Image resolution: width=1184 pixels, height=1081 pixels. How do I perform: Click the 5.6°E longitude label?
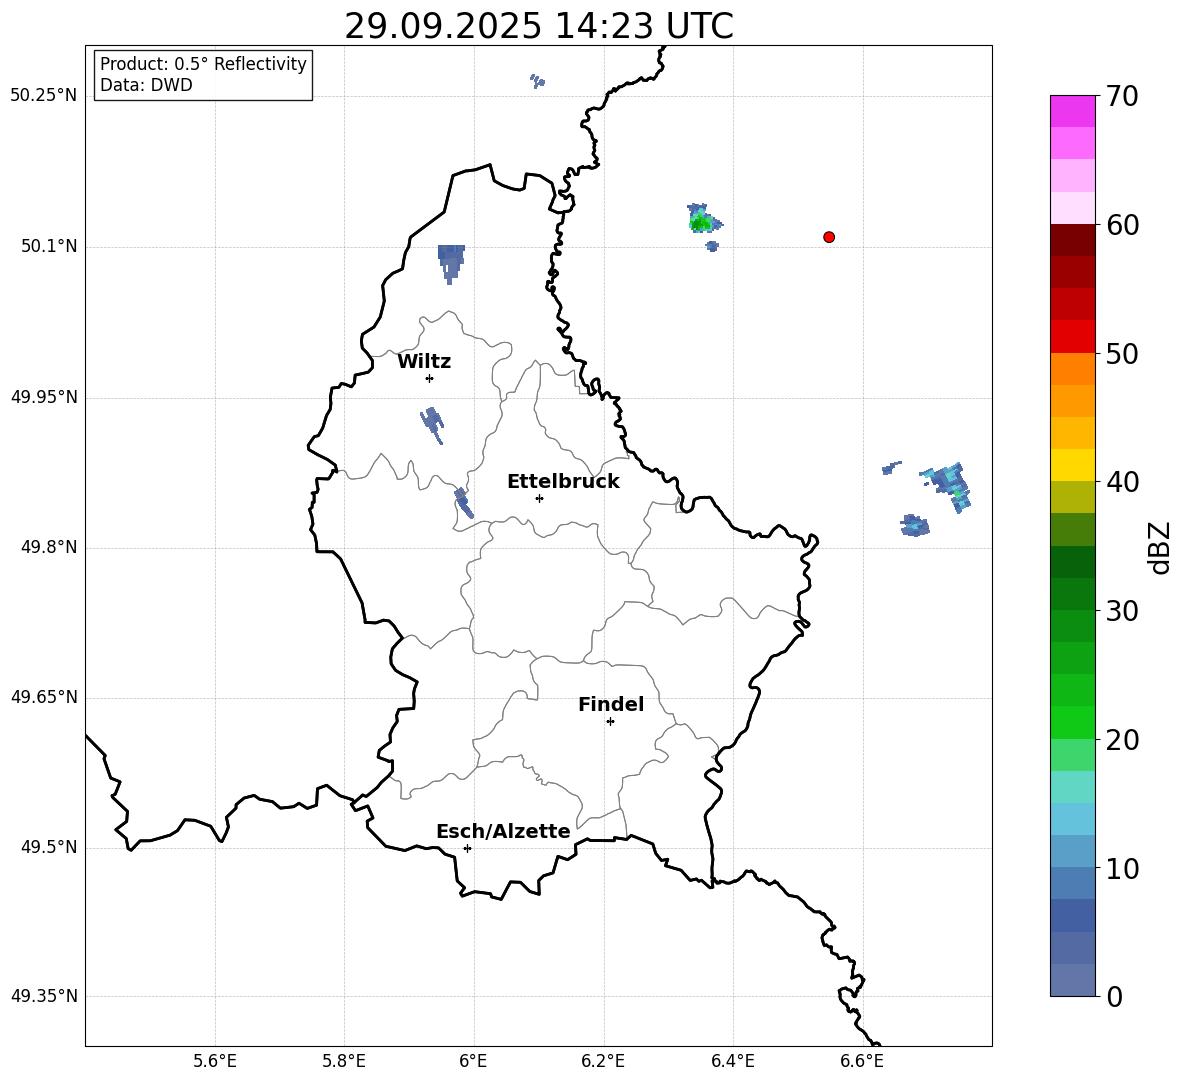[x=215, y=1061]
